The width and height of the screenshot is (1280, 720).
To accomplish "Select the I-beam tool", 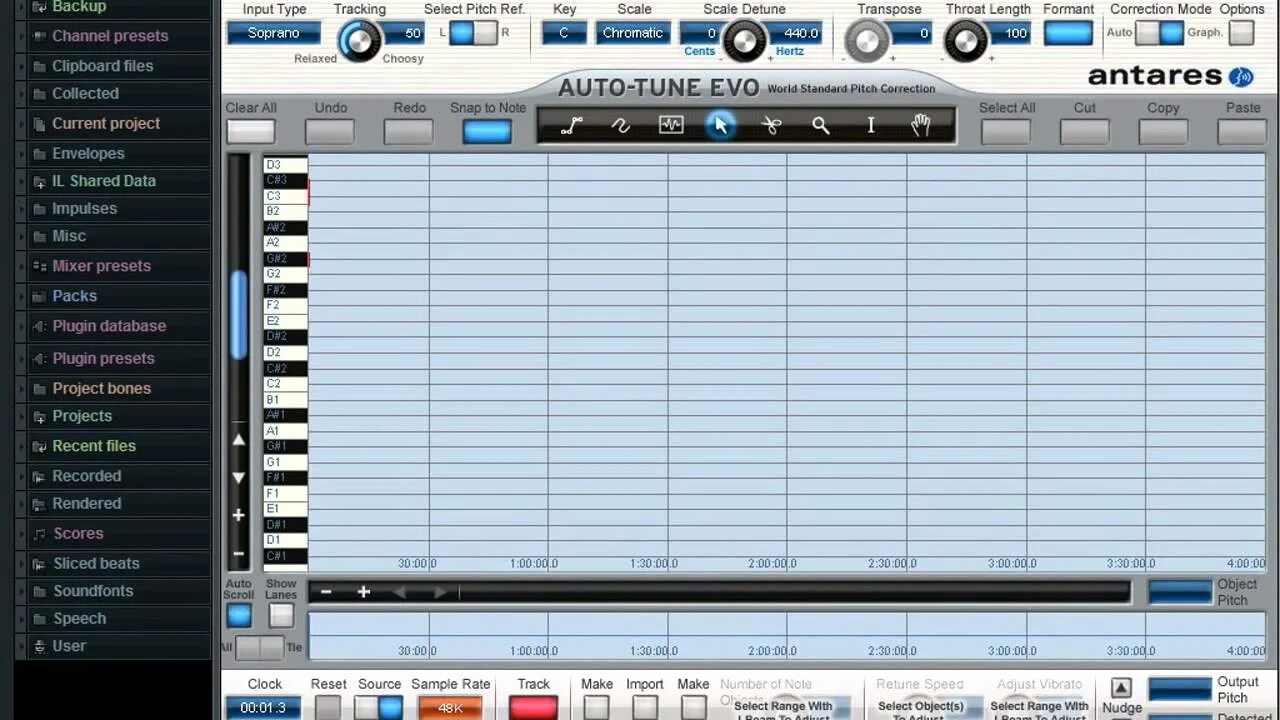I will [x=871, y=125].
